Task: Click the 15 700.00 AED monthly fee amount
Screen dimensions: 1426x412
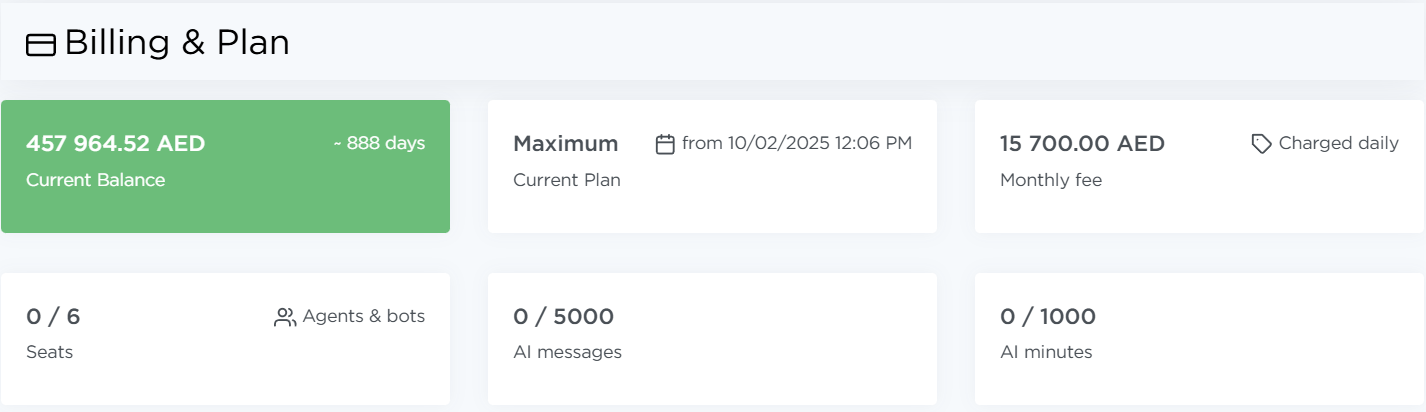Action: 1082,143
